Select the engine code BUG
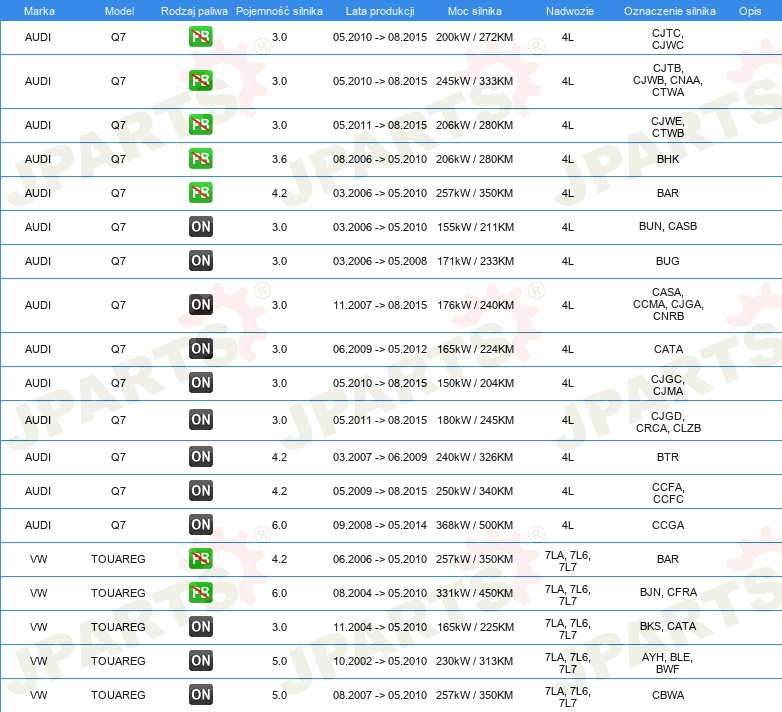Viewport: 782px width, 712px height. tap(667, 261)
